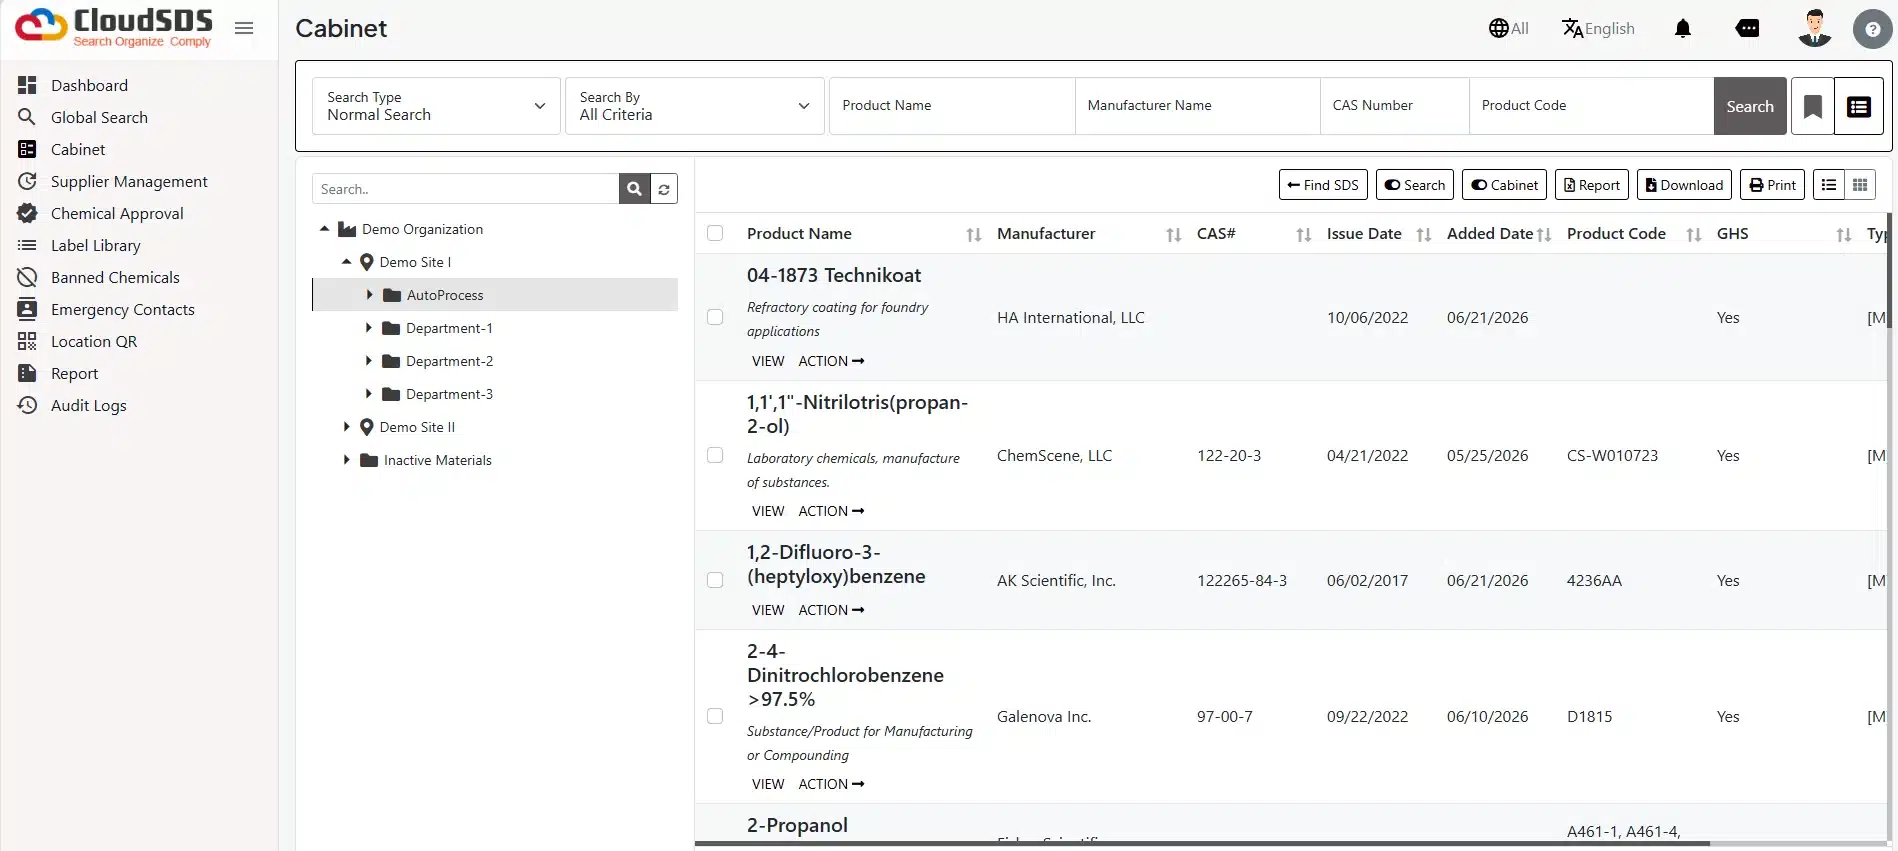Click the horizontal table scrollbar
This screenshot has width=1898, height=851.
click(1202, 844)
